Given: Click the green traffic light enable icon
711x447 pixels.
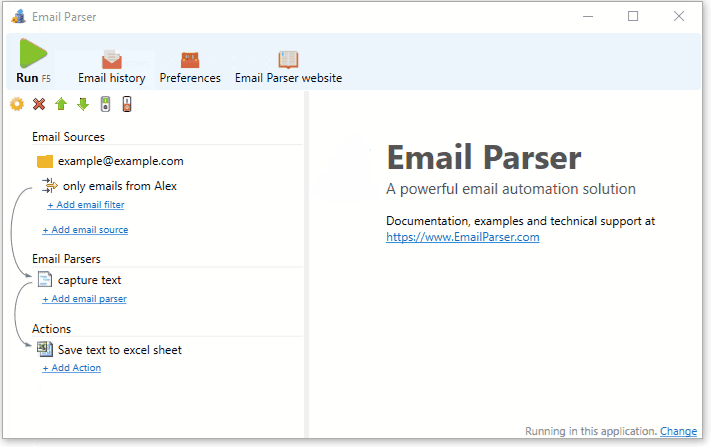Looking at the screenshot, I should [x=105, y=104].
